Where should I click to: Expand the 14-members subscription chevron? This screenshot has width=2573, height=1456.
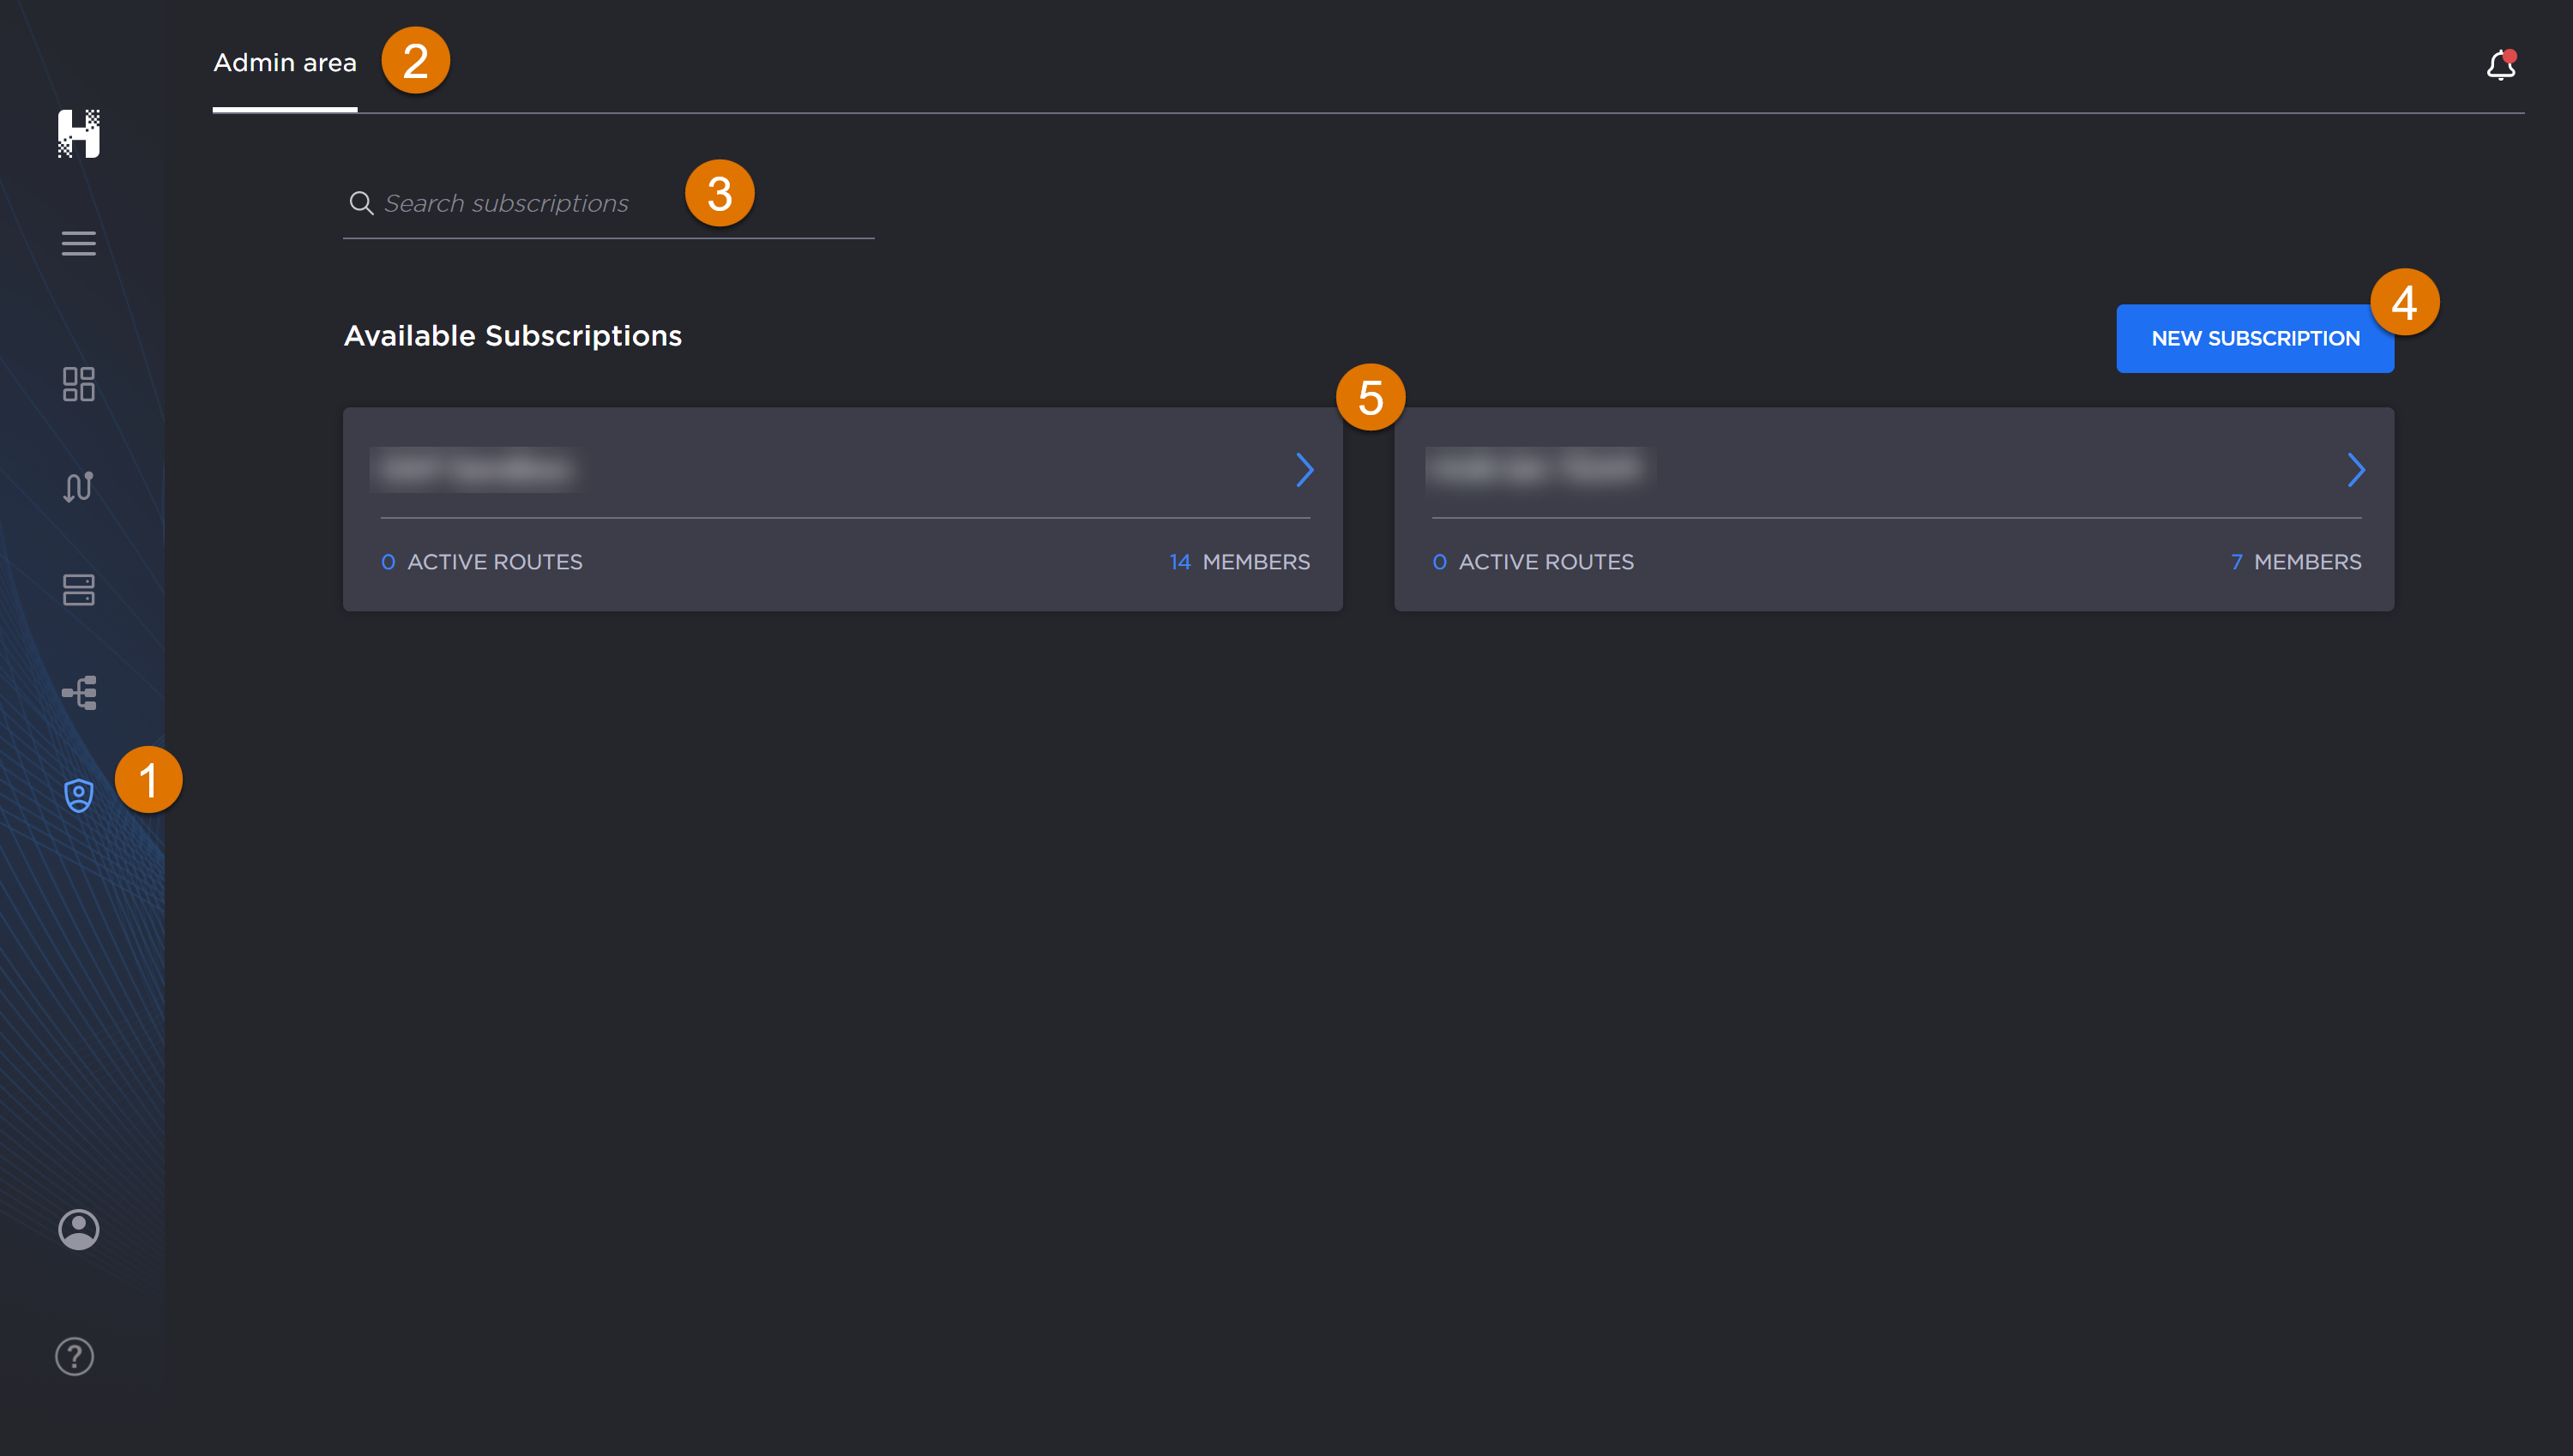[x=1304, y=470]
